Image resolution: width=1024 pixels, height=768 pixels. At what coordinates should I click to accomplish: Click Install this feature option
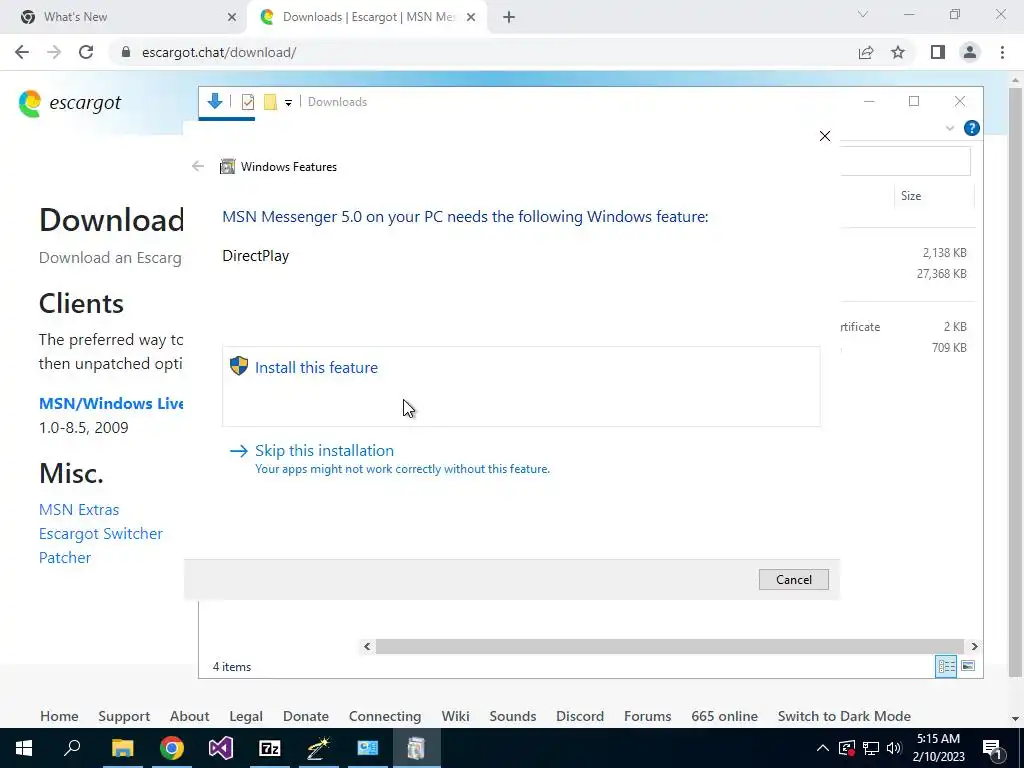(x=520, y=387)
